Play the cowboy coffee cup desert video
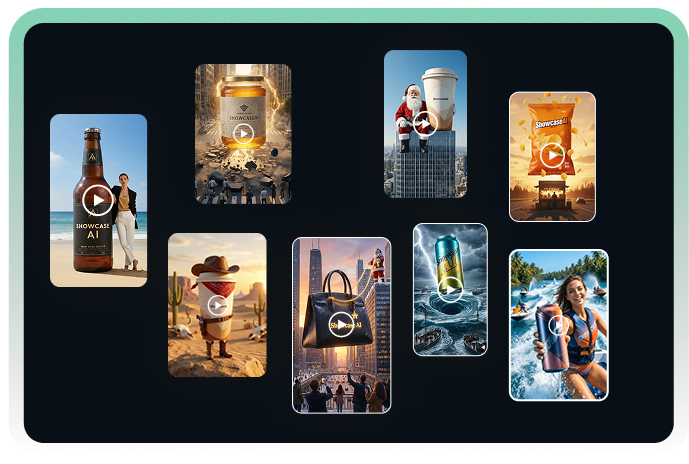 click(218, 305)
